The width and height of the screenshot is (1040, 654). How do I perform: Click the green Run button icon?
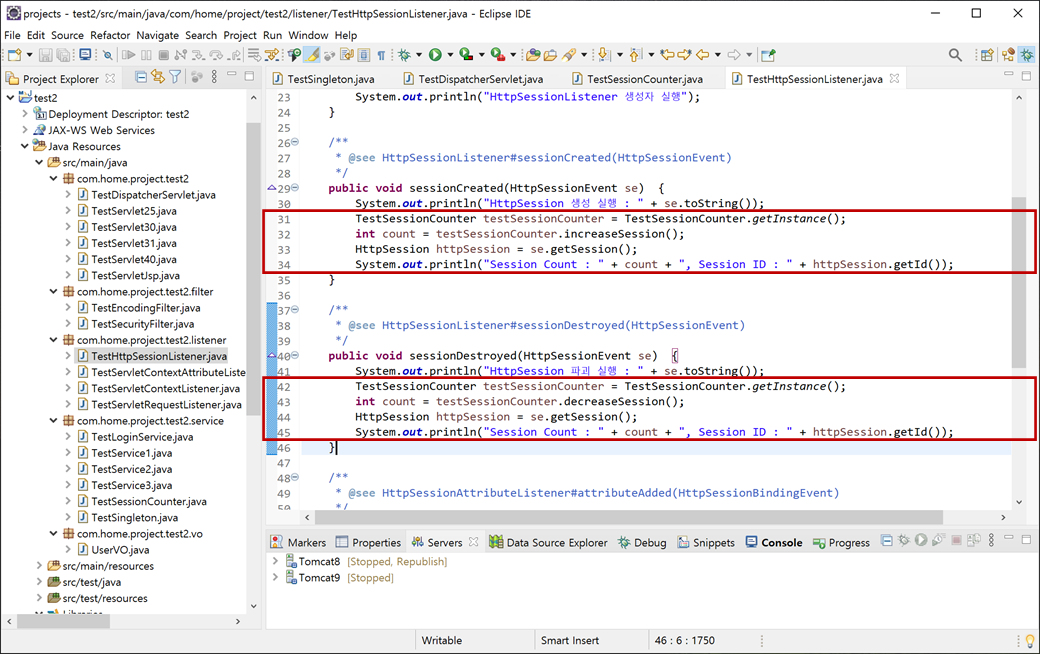click(435, 55)
